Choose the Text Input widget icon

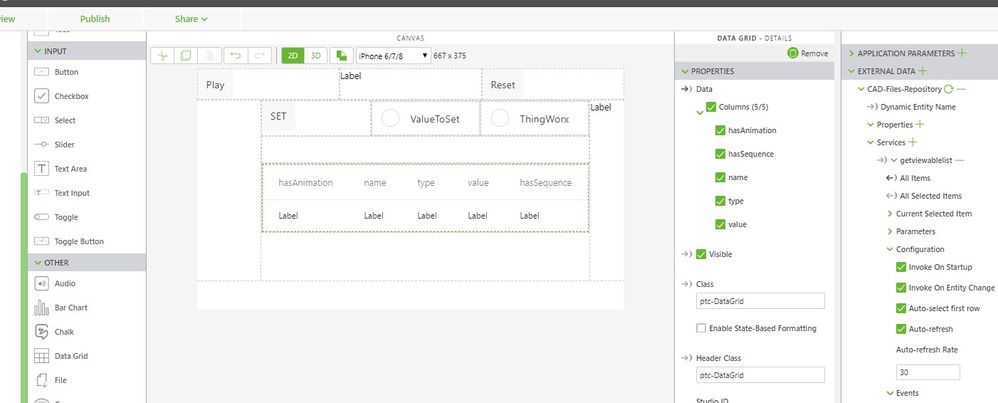coord(41,192)
